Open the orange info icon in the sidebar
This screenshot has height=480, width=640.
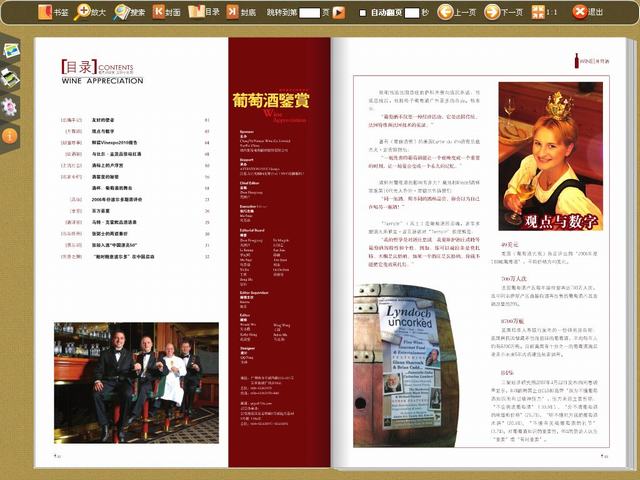[9, 136]
